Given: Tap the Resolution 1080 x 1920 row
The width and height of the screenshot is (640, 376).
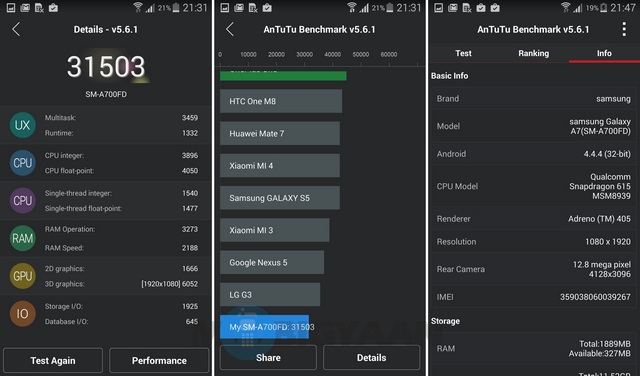Looking at the screenshot, I should pyautogui.click(x=533, y=242).
